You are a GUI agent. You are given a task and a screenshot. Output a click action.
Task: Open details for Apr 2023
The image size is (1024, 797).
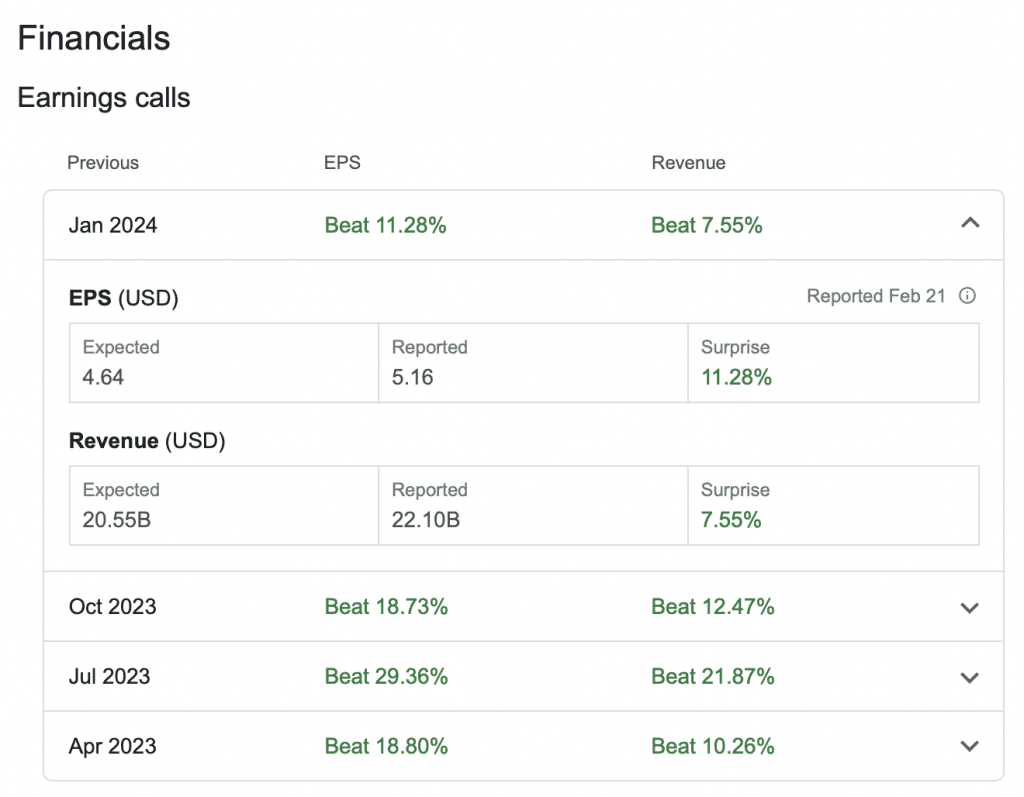[109, 746]
